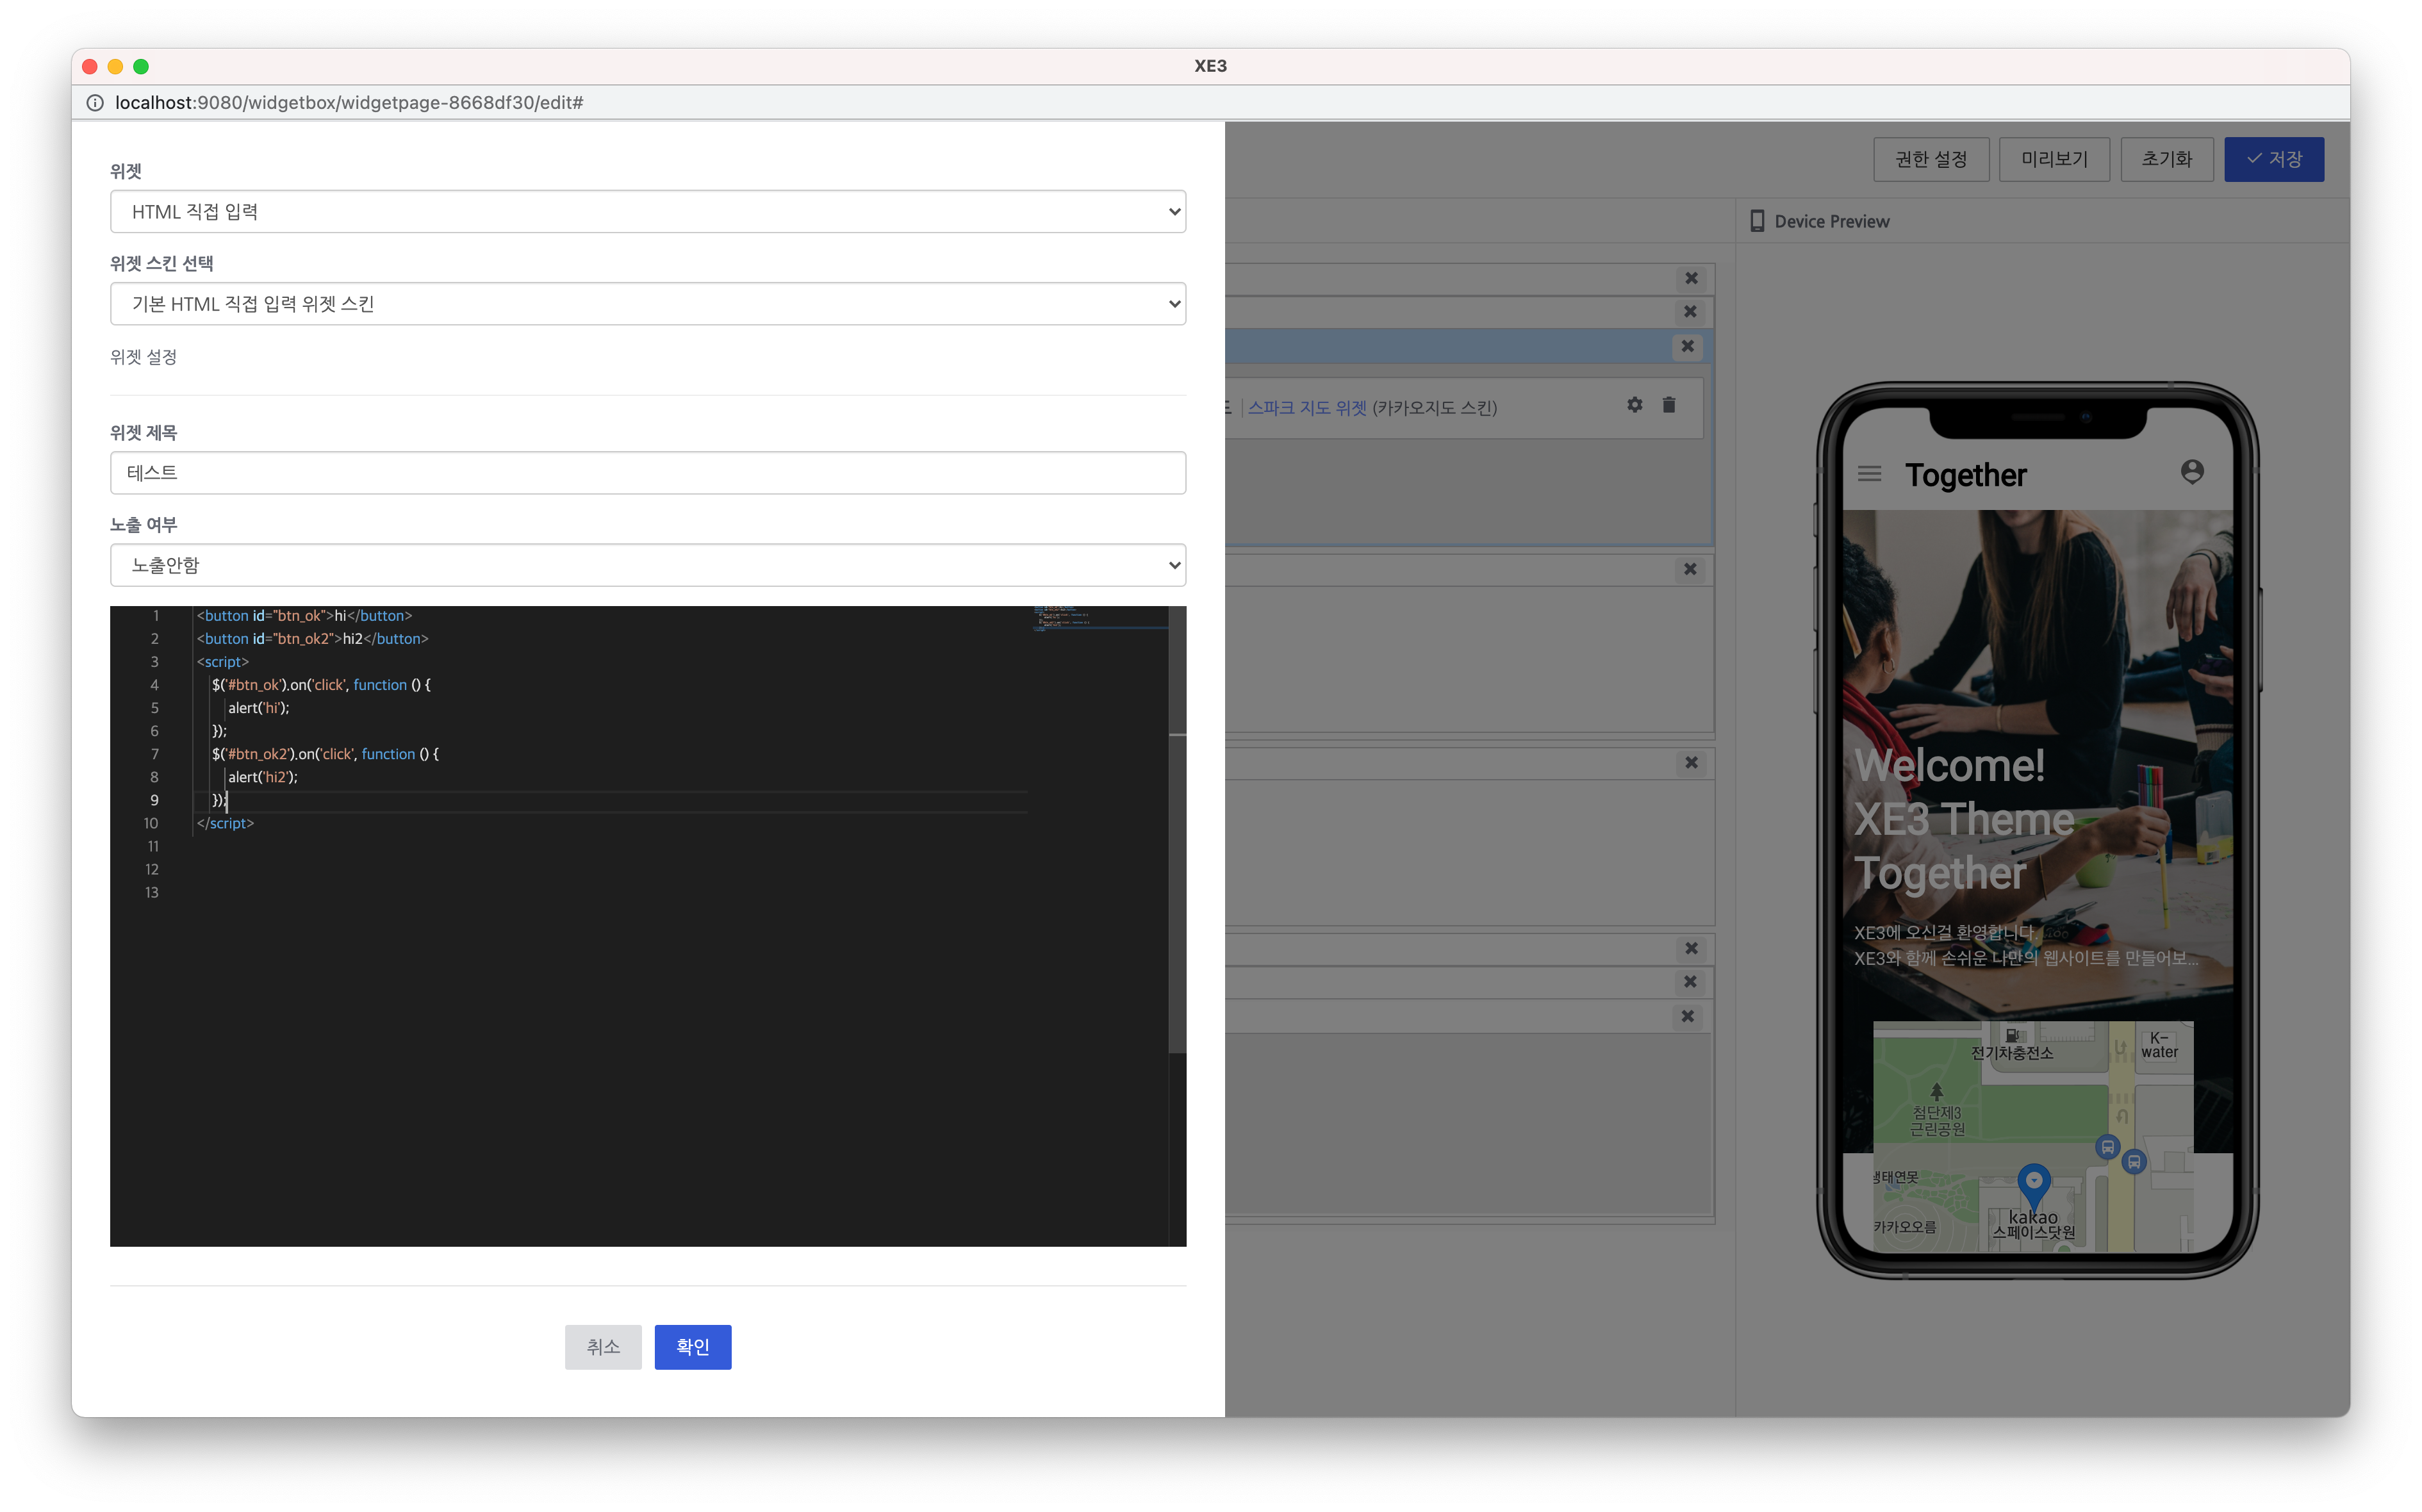Close the highlighted widget row with its X
The image size is (2422, 1512).
coord(1687,346)
